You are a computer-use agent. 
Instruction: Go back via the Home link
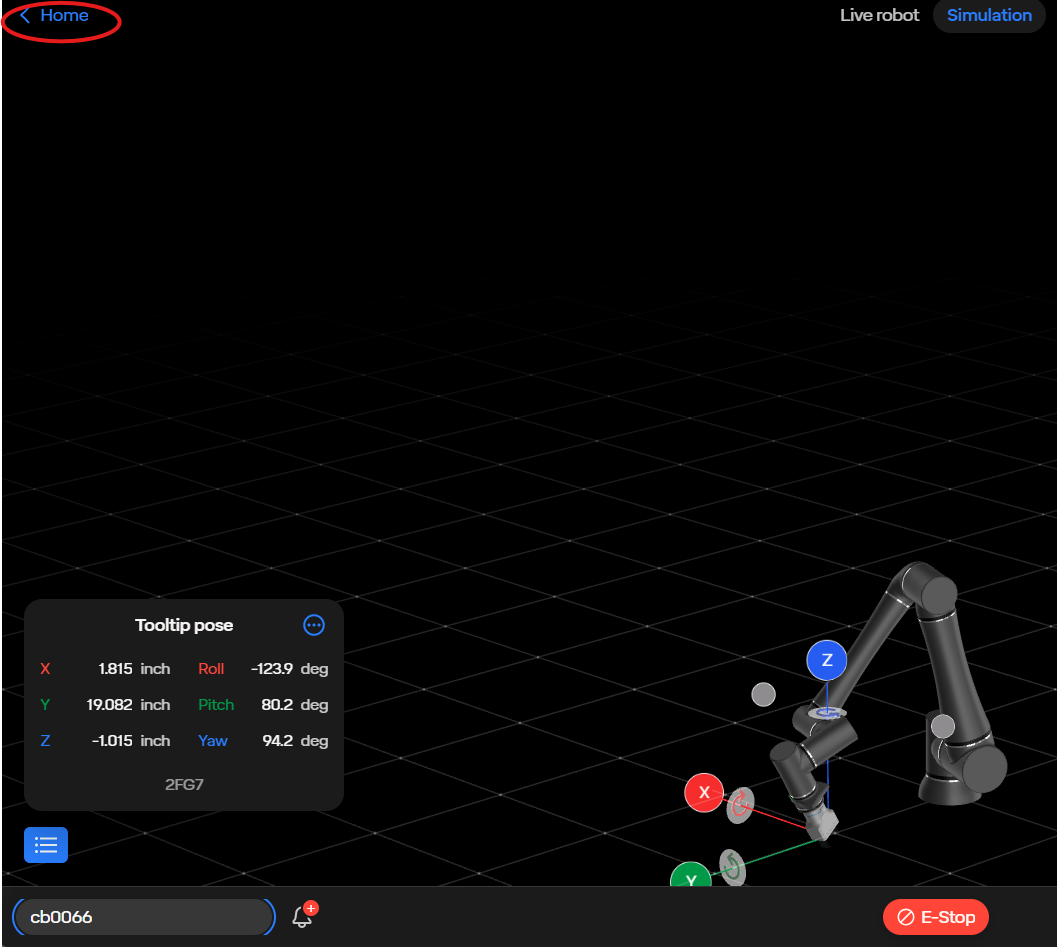55,16
